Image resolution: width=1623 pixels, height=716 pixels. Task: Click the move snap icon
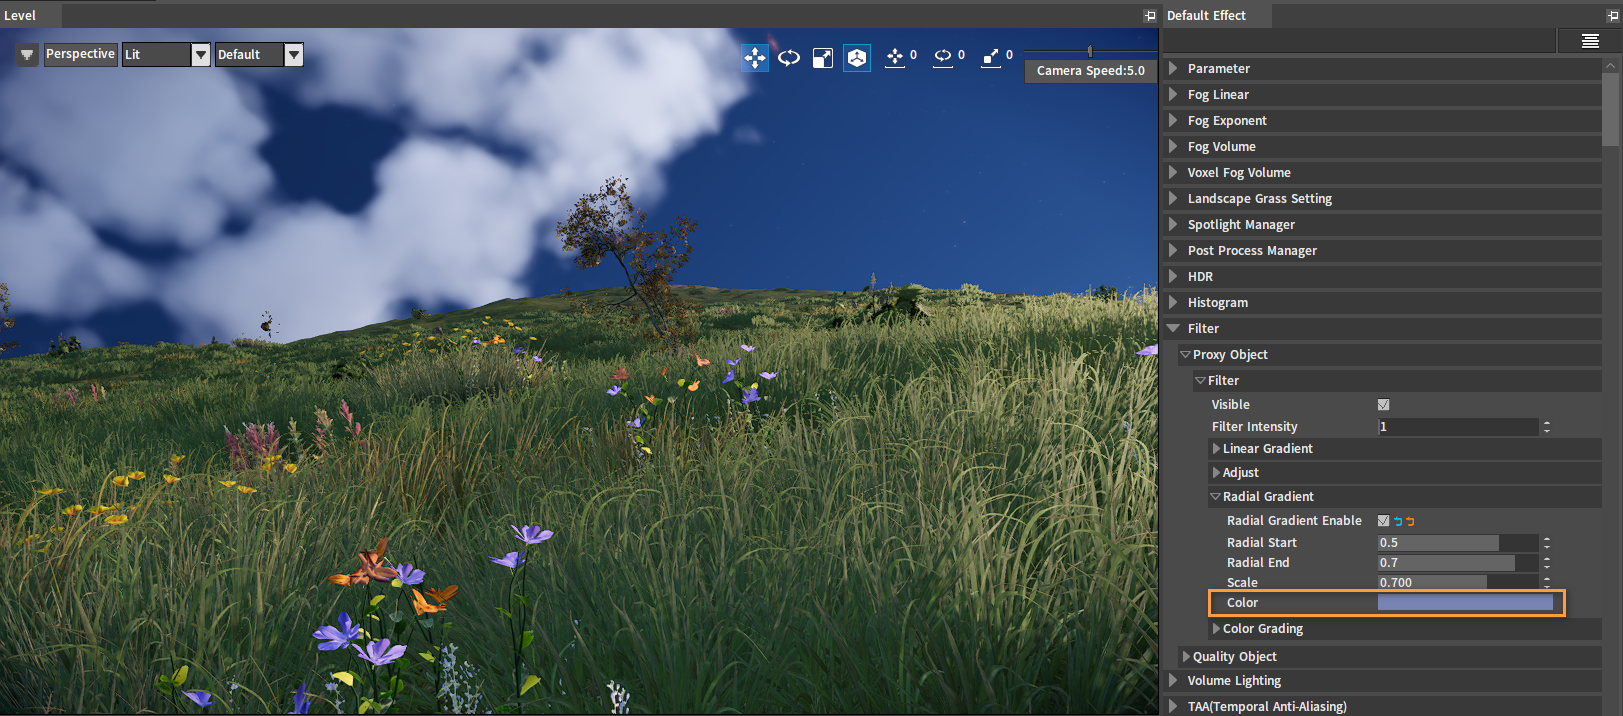(x=895, y=57)
